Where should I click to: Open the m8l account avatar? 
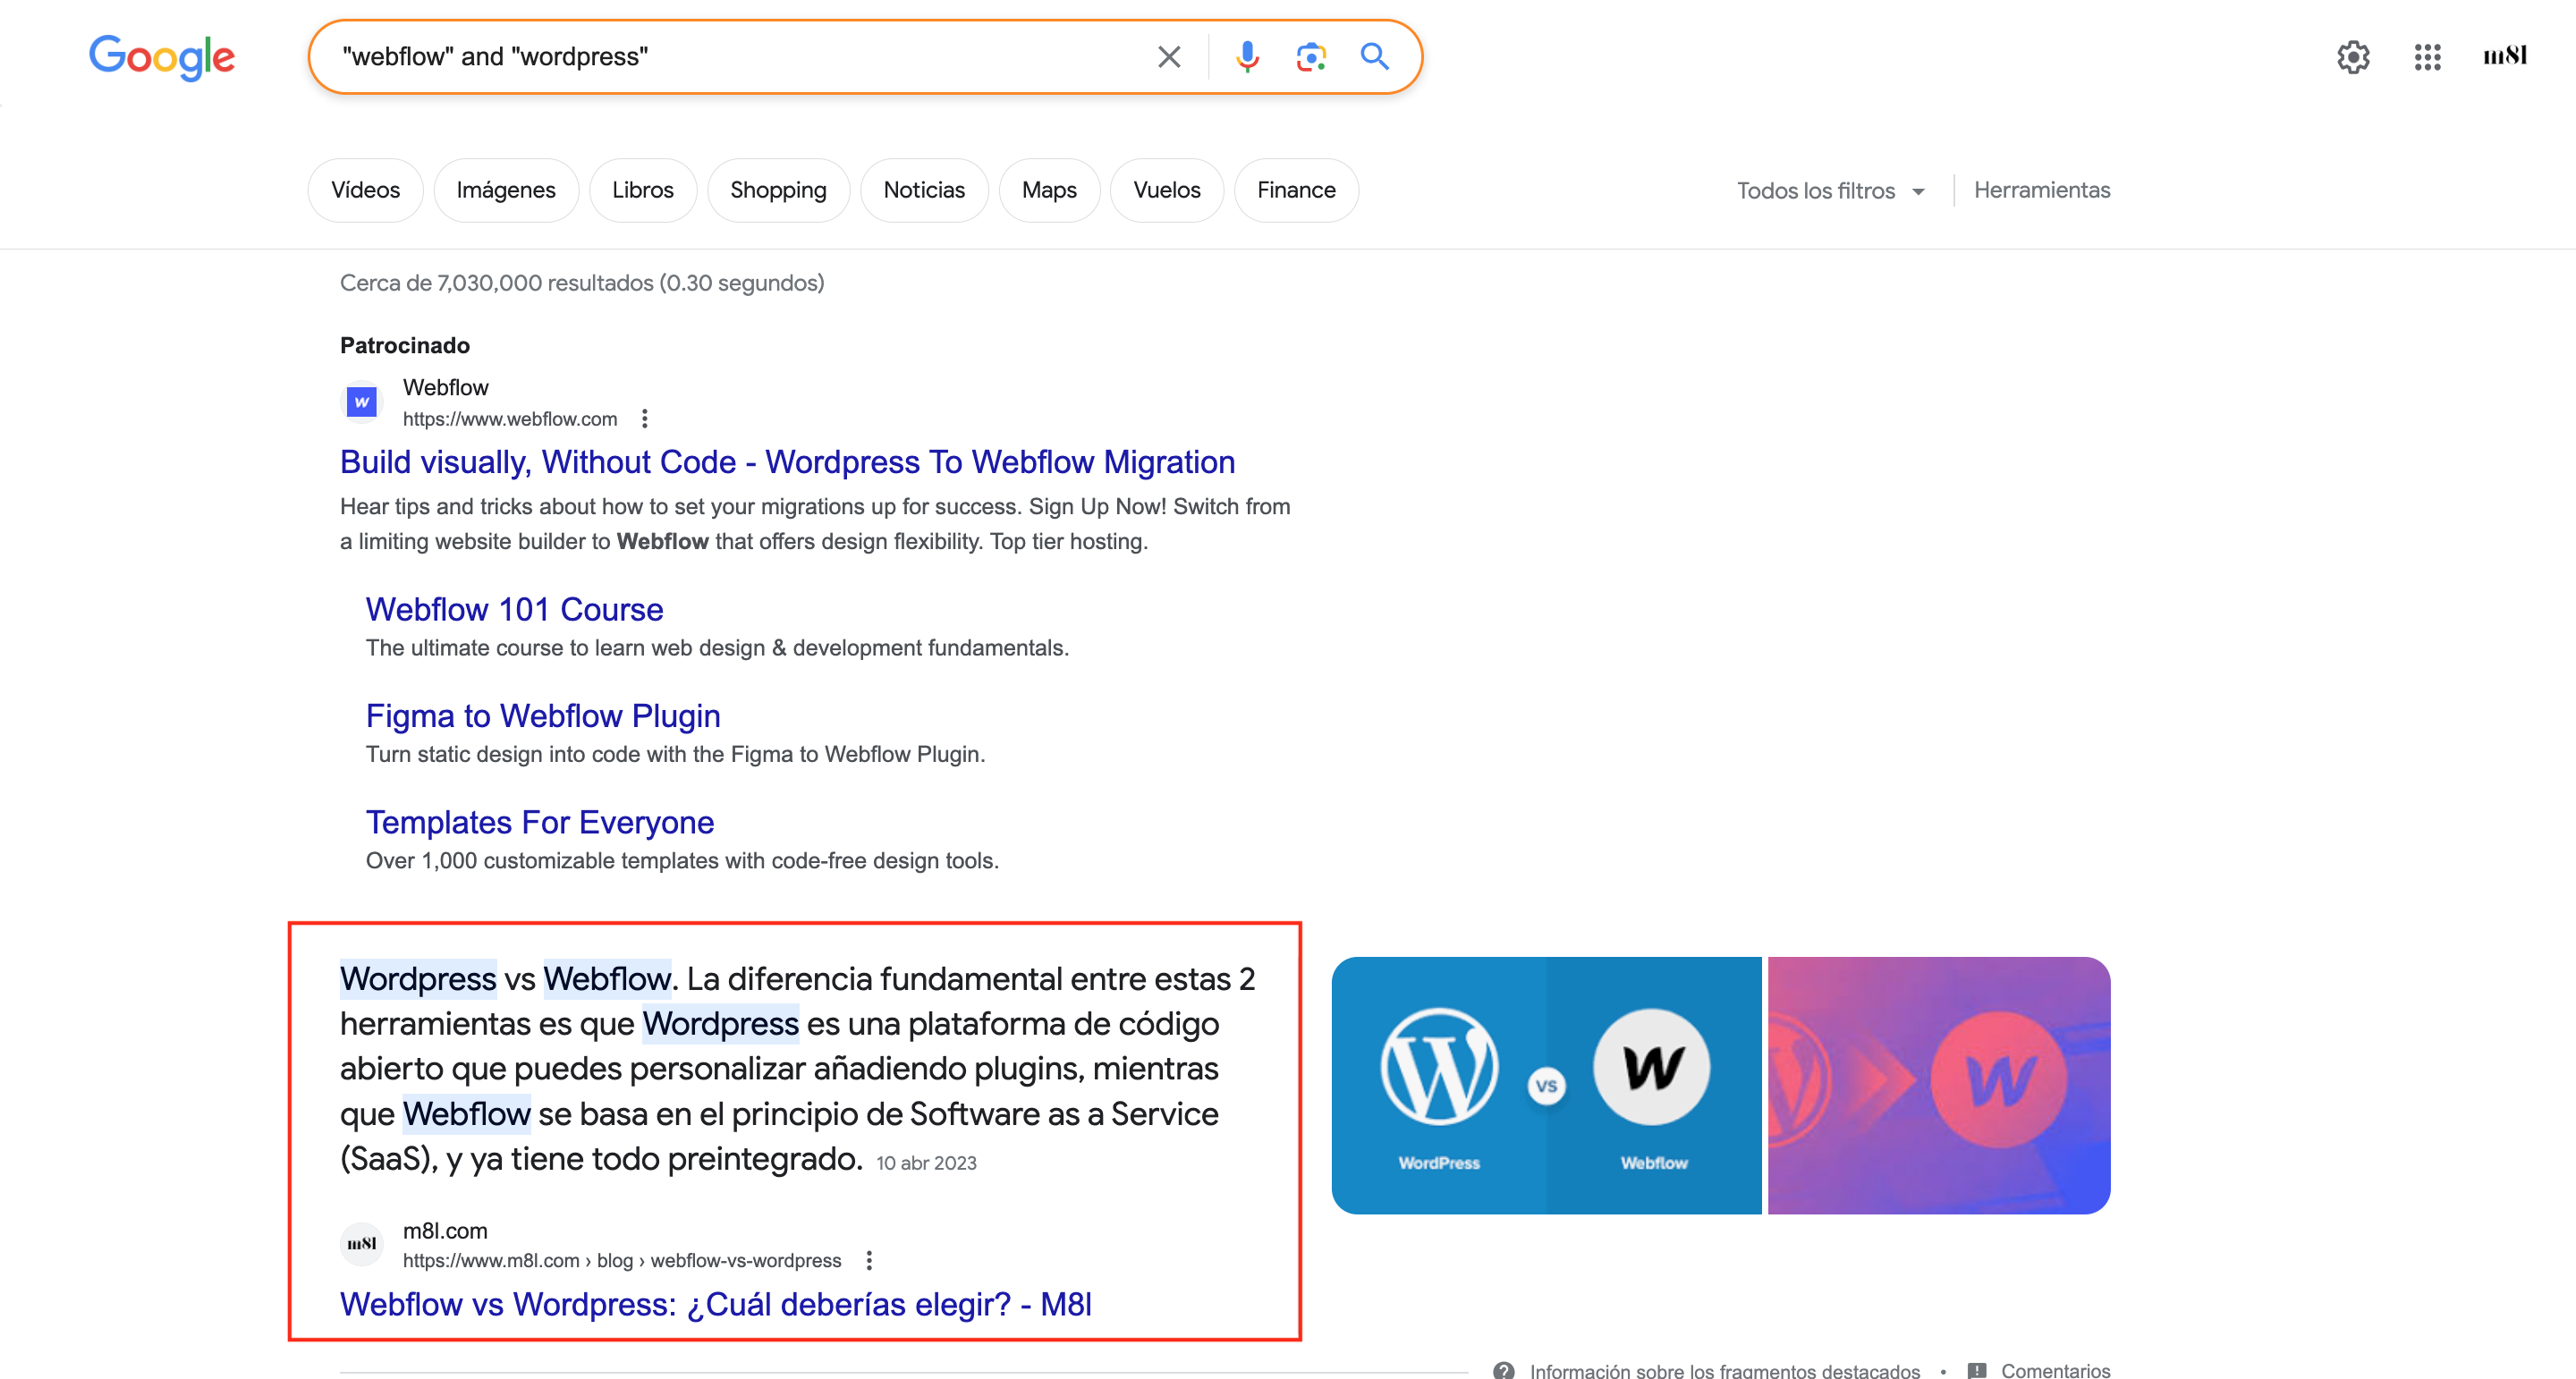click(2505, 56)
